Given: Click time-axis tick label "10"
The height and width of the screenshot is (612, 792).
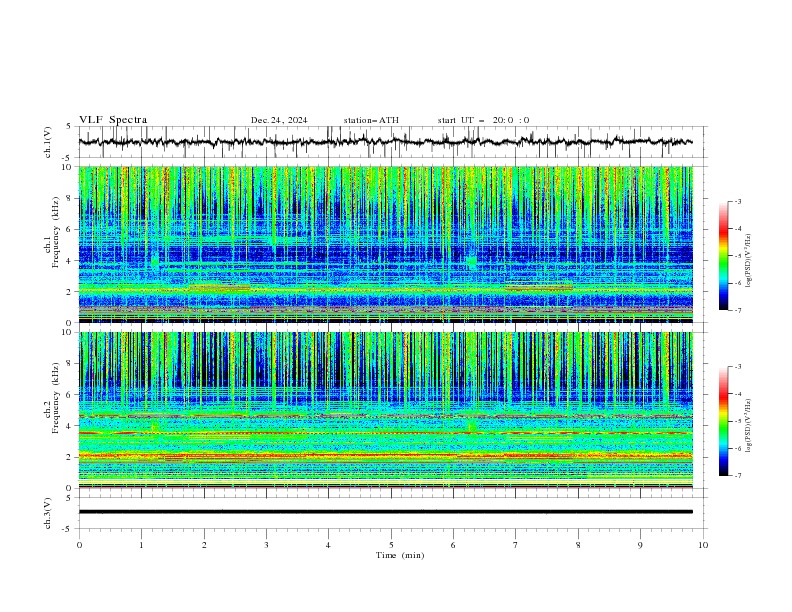Looking at the screenshot, I should pyautogui.click(x=703, y=545).
